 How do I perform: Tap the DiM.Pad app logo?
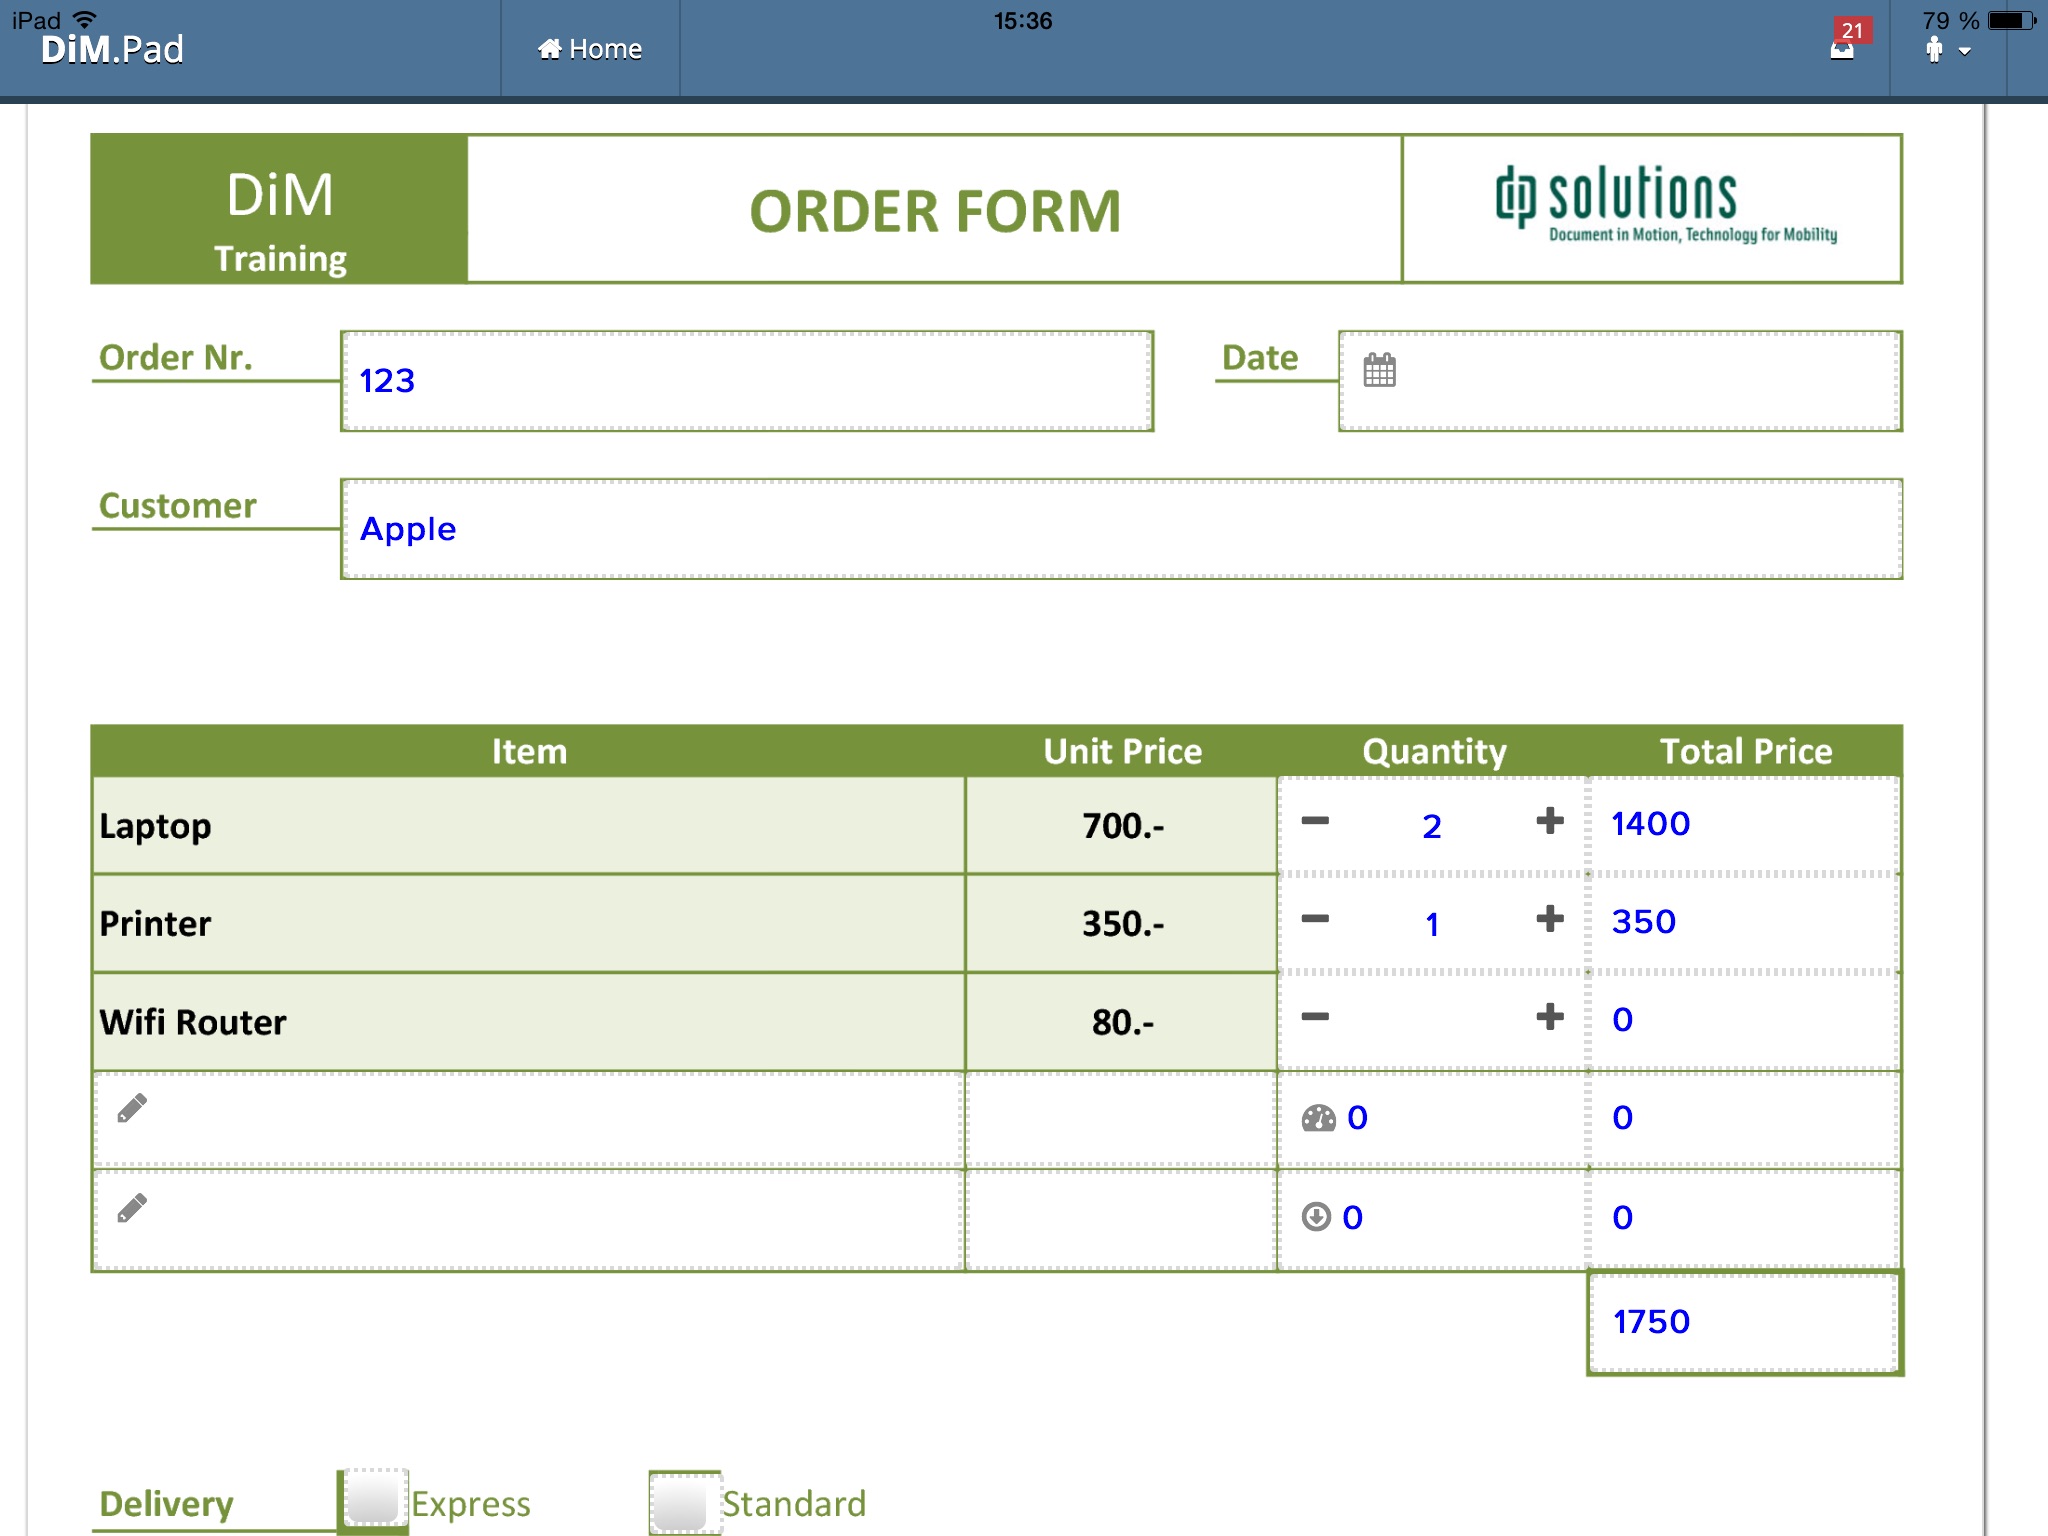coord(112,49)
